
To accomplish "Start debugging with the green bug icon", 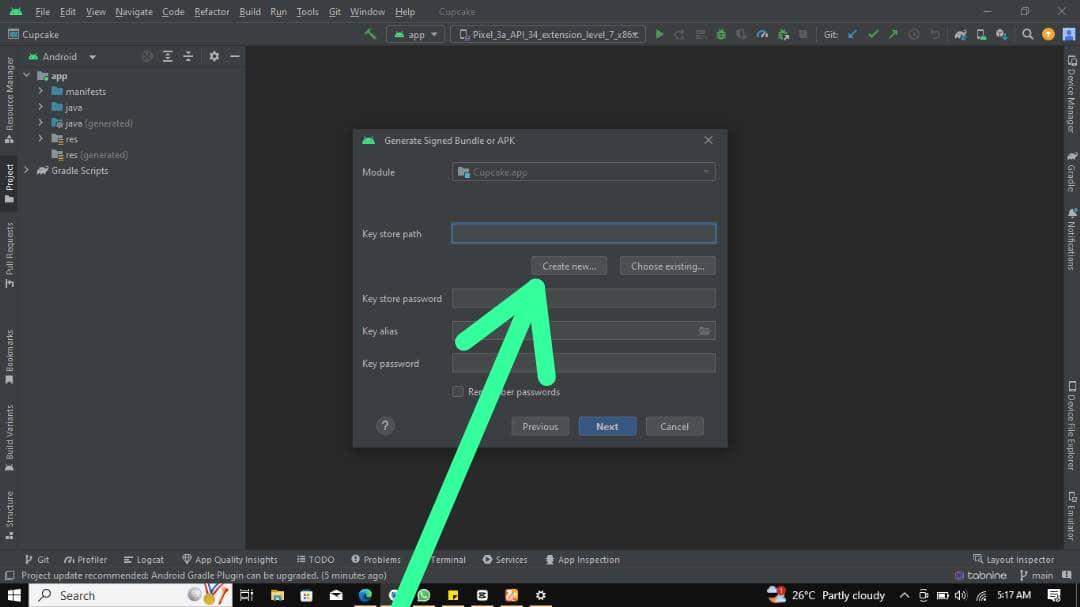I will (x=720, y=34).
